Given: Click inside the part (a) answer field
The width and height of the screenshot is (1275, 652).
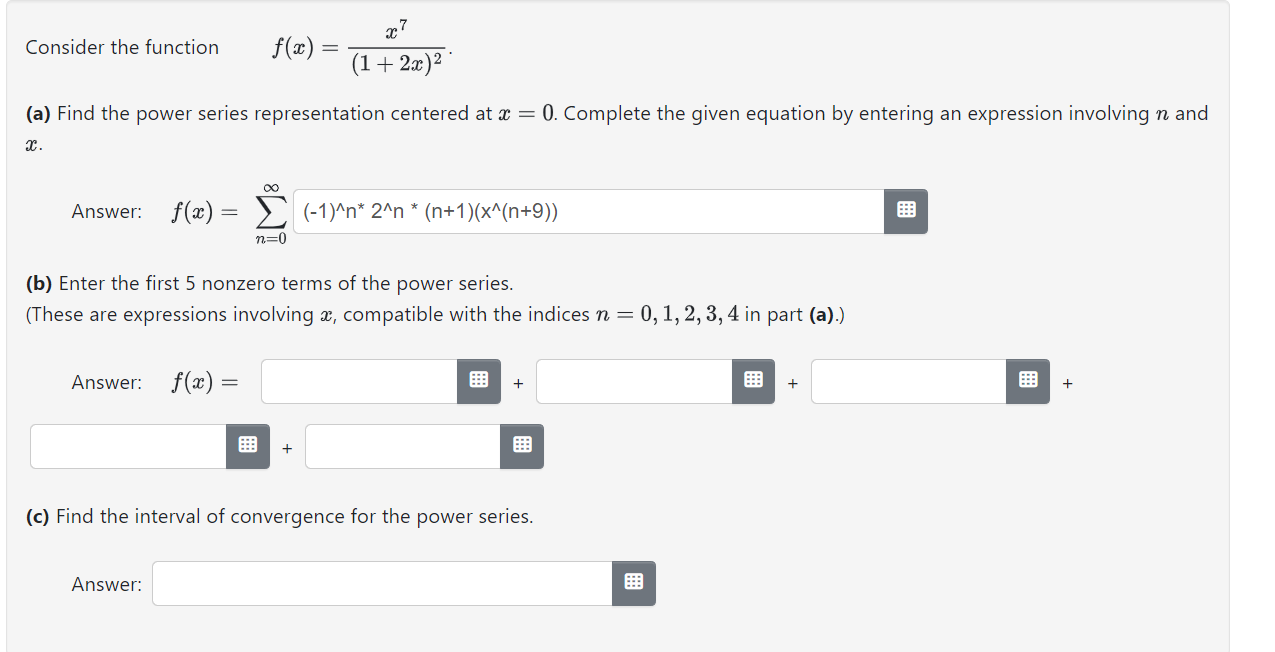Looking at the screenshot, I should coord(590,211).
